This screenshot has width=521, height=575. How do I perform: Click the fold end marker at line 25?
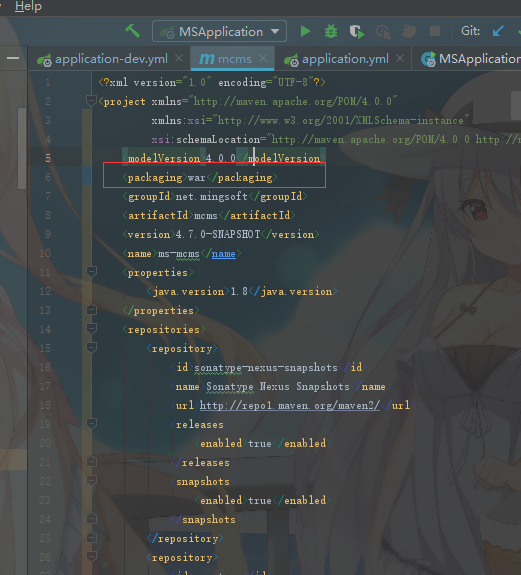91,538
